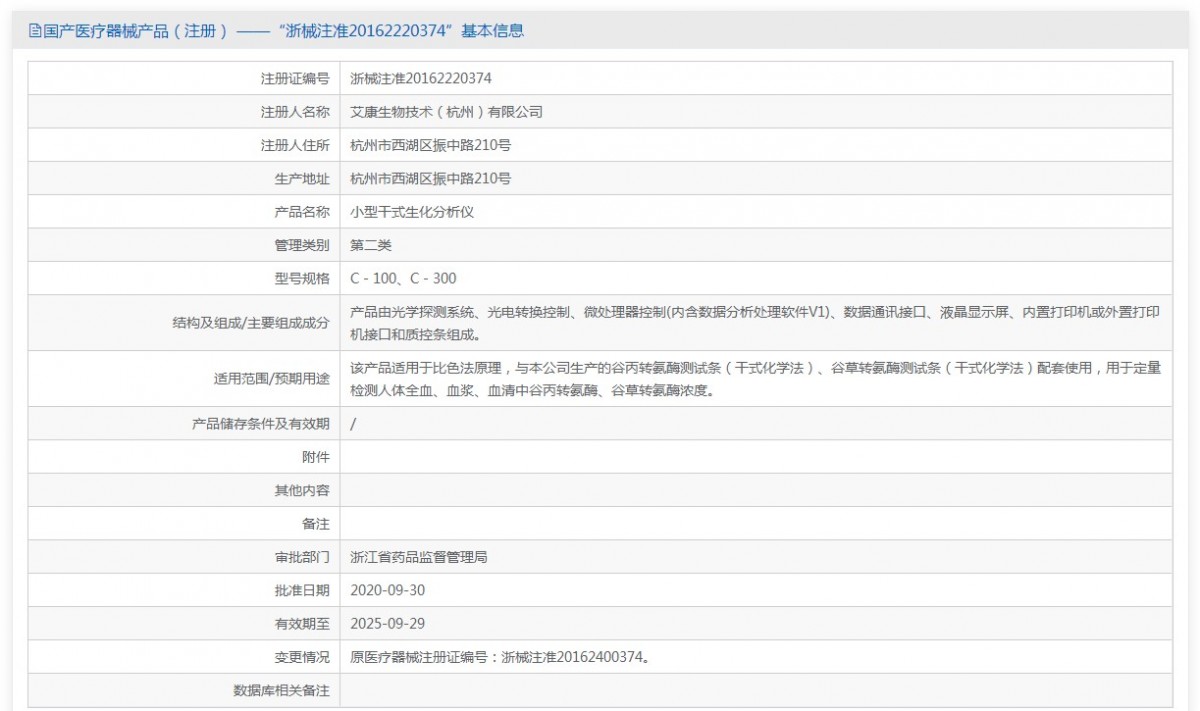
Task: Select the change note mentioning 浙械注准20162400374
Action: click(500, 658)
